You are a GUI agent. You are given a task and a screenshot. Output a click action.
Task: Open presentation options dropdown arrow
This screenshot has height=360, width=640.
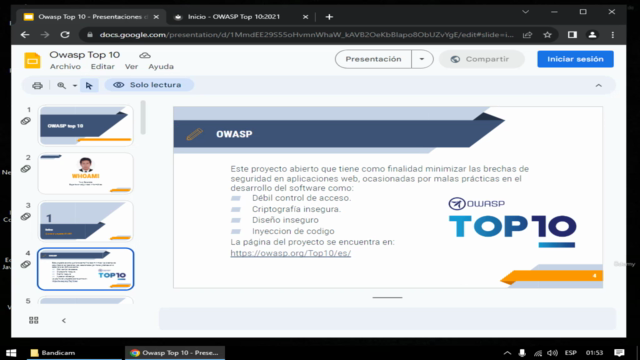[422, 59]
